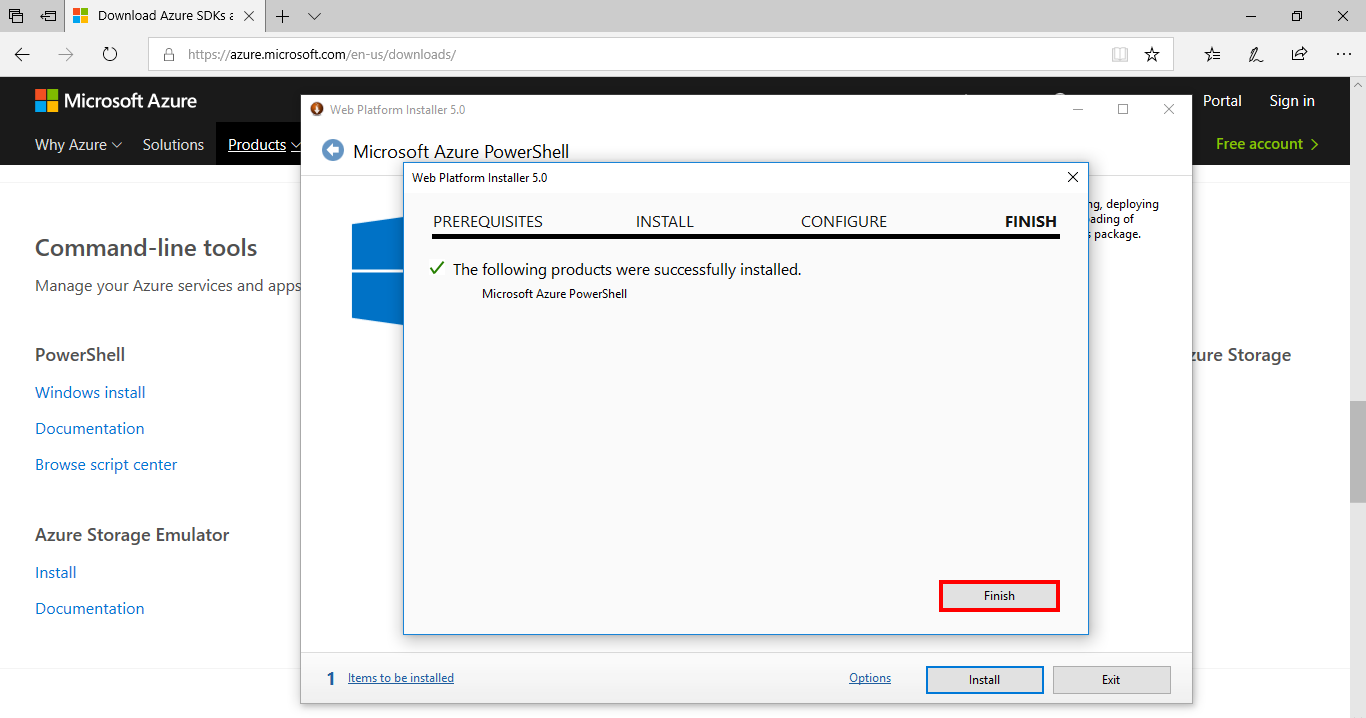Select the INSTALL step label

pos(665,222)
